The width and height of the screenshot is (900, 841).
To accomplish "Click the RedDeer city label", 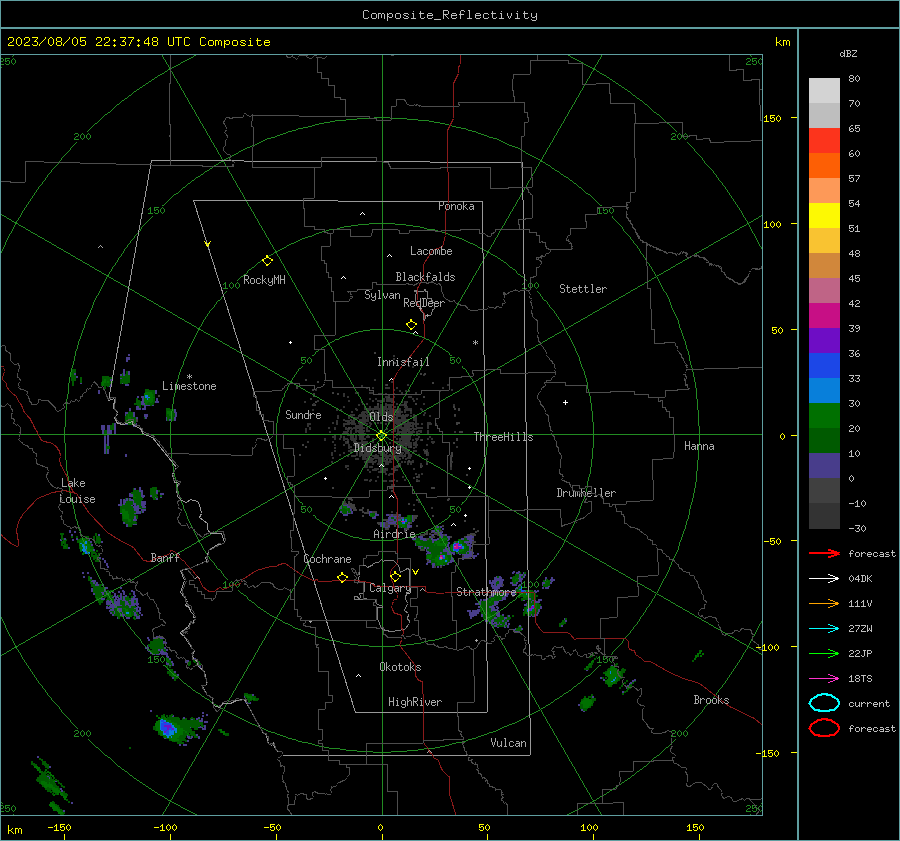I will pos(424,303).
